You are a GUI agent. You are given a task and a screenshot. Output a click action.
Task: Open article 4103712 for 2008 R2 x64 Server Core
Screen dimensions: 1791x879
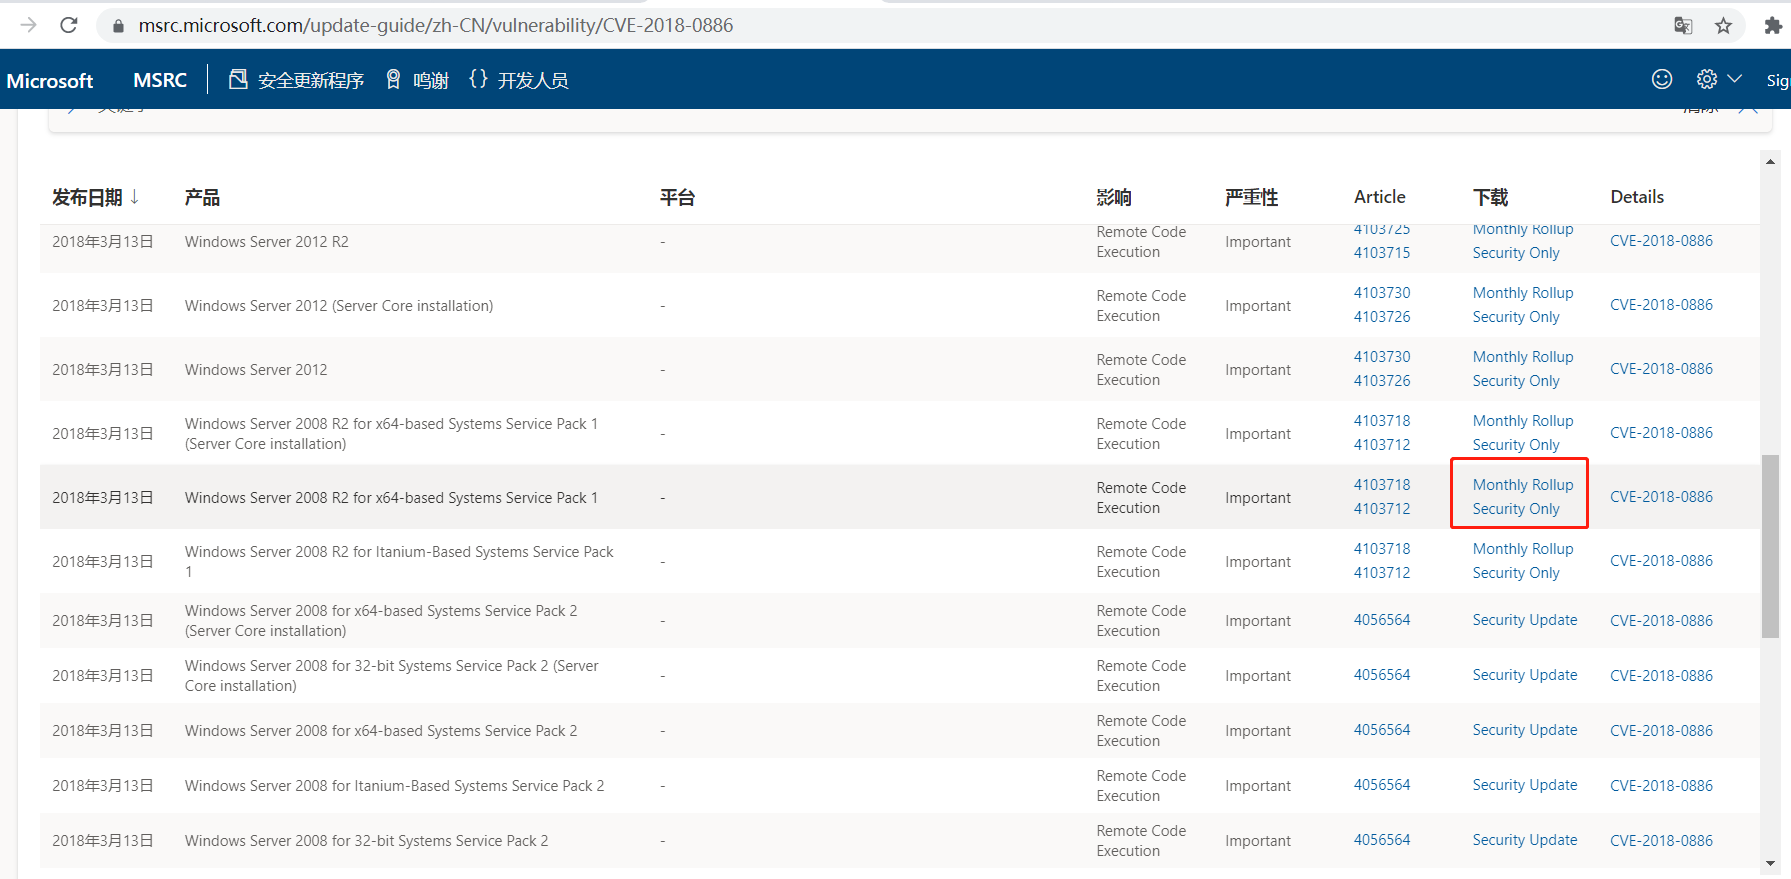coord(1382,445)
